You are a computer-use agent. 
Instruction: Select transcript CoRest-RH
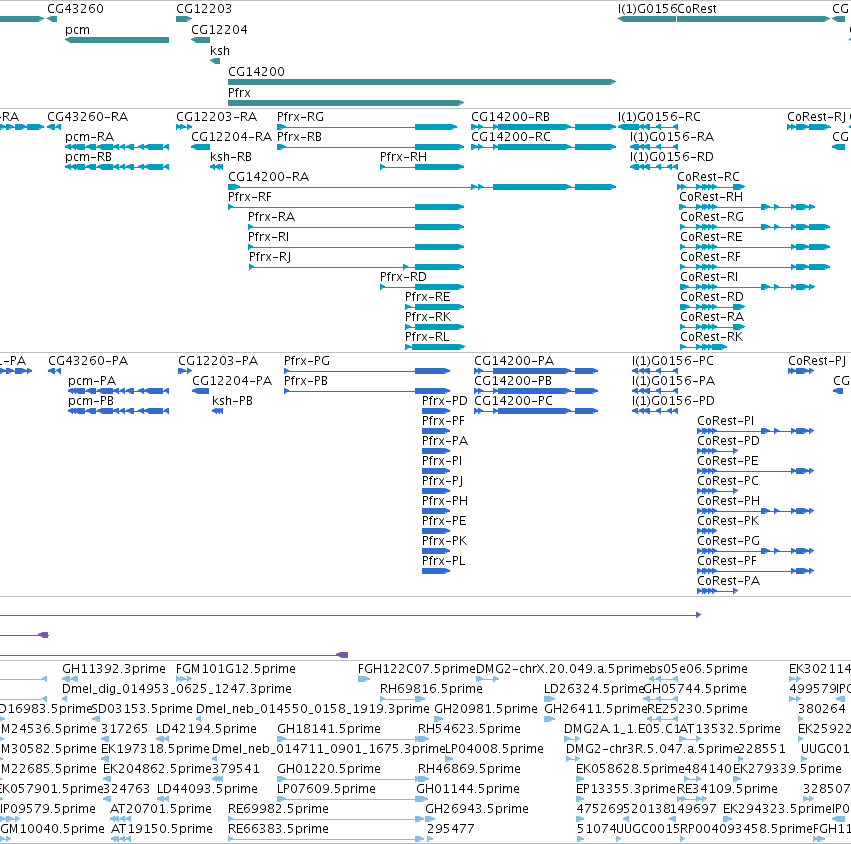tap(747, 207)
